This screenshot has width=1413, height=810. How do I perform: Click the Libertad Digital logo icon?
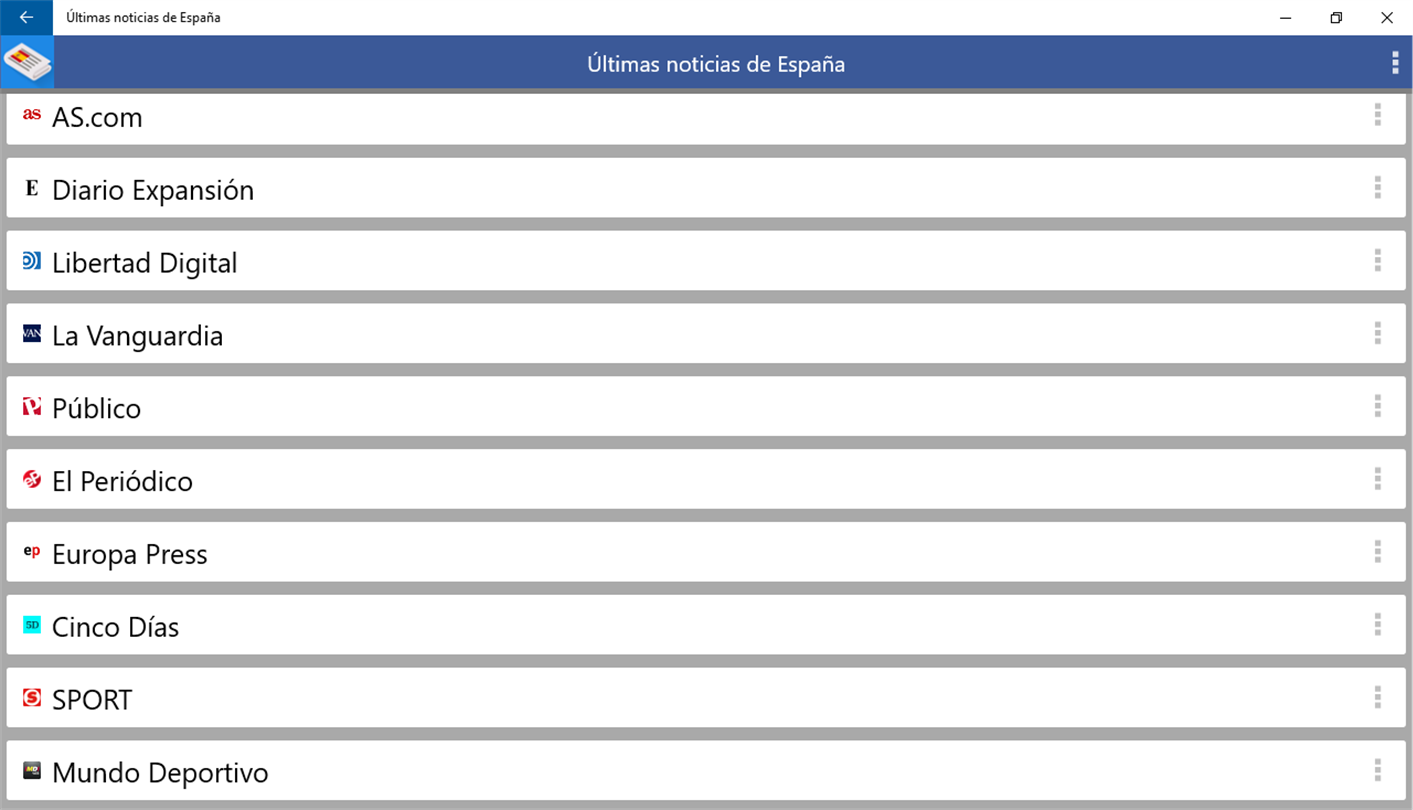point(32,261)
